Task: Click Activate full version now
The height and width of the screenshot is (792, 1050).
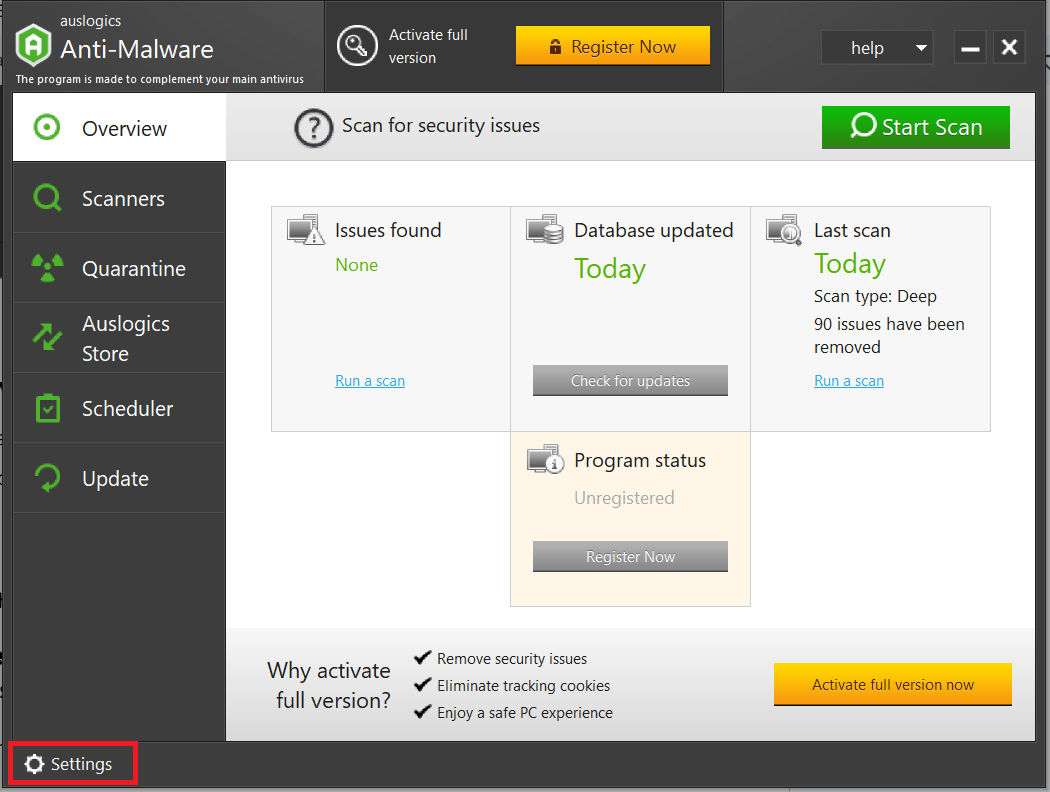Action: click(892, 684)
